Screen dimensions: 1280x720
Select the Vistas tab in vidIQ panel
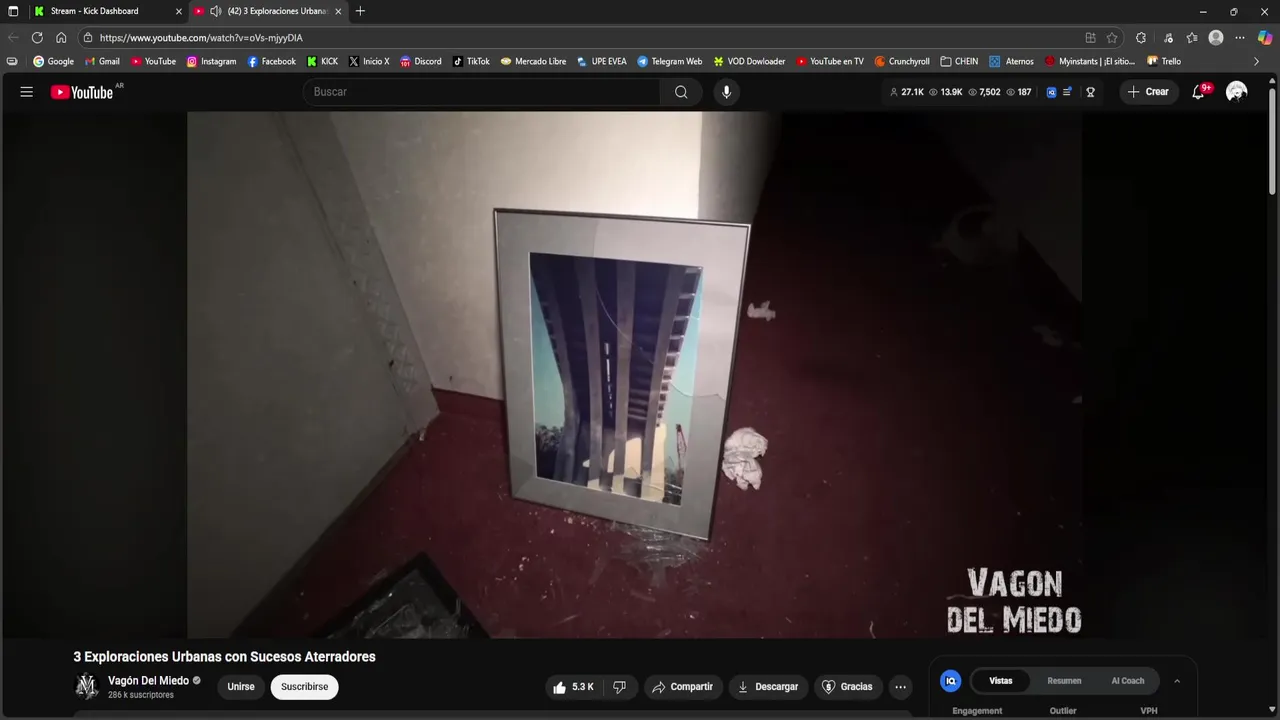(1001, 681)
